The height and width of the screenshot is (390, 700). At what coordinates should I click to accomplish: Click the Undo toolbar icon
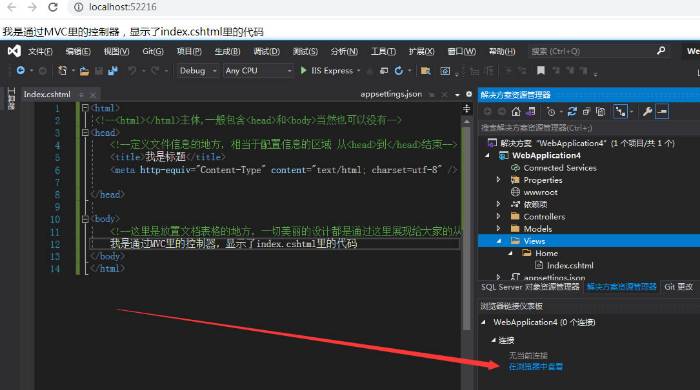[x=132, y=71]
